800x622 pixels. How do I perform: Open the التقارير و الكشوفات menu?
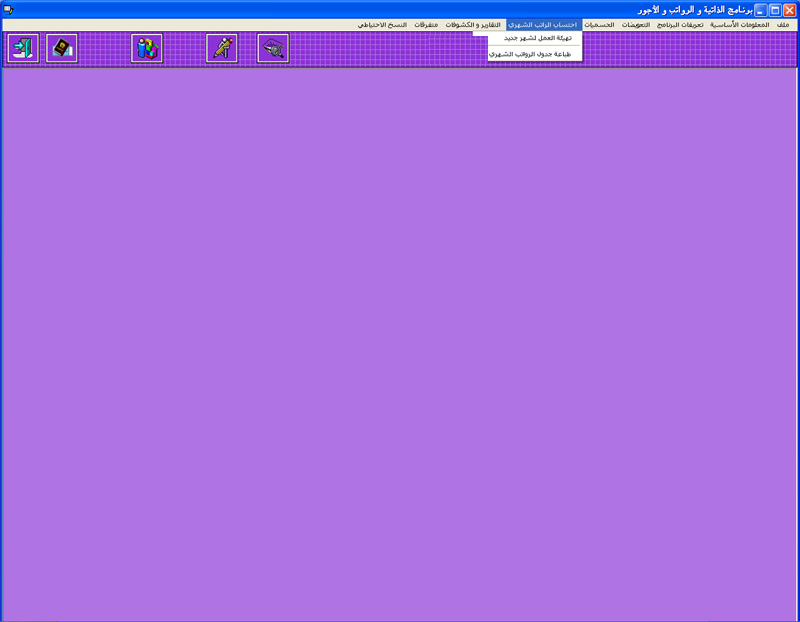click(473, 24)
